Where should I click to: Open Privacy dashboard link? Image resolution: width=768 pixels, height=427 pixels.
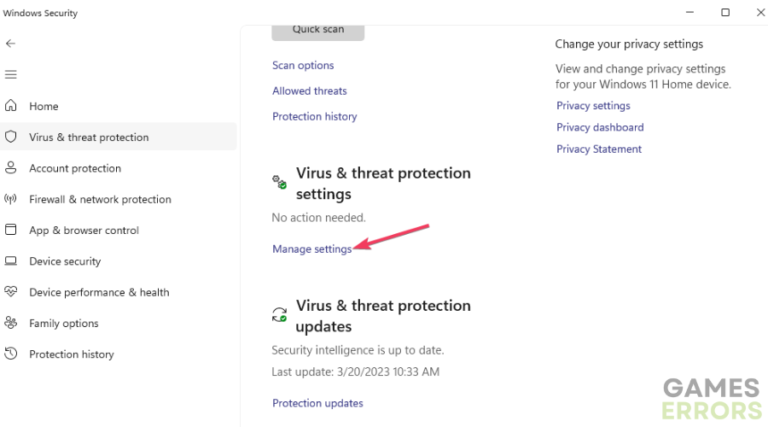[x=600, y=127]
